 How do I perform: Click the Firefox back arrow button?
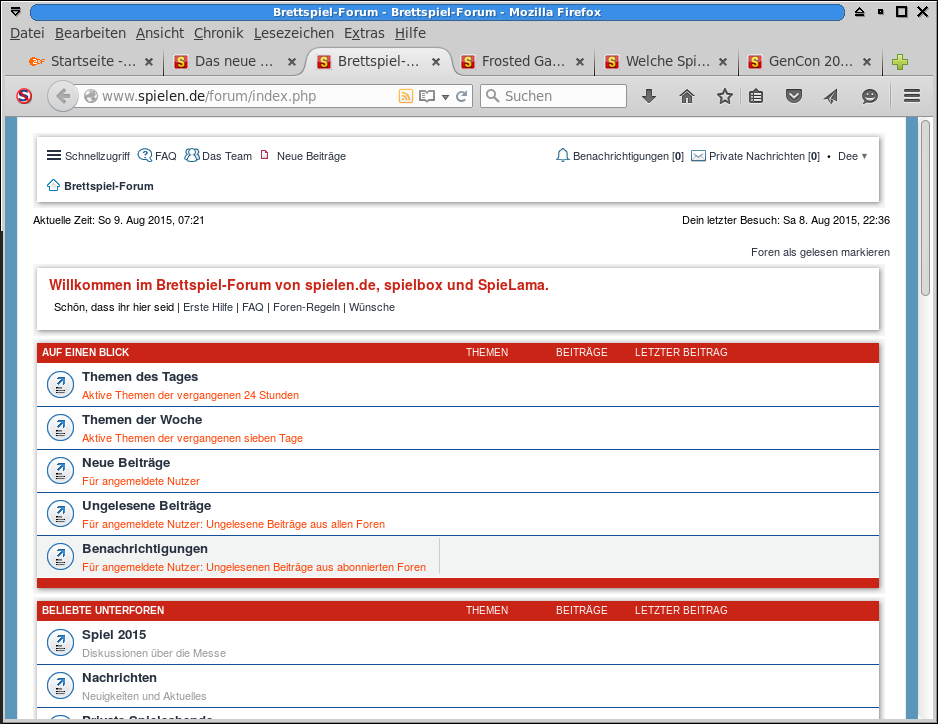pyautogui.click(x=63, y=96)
